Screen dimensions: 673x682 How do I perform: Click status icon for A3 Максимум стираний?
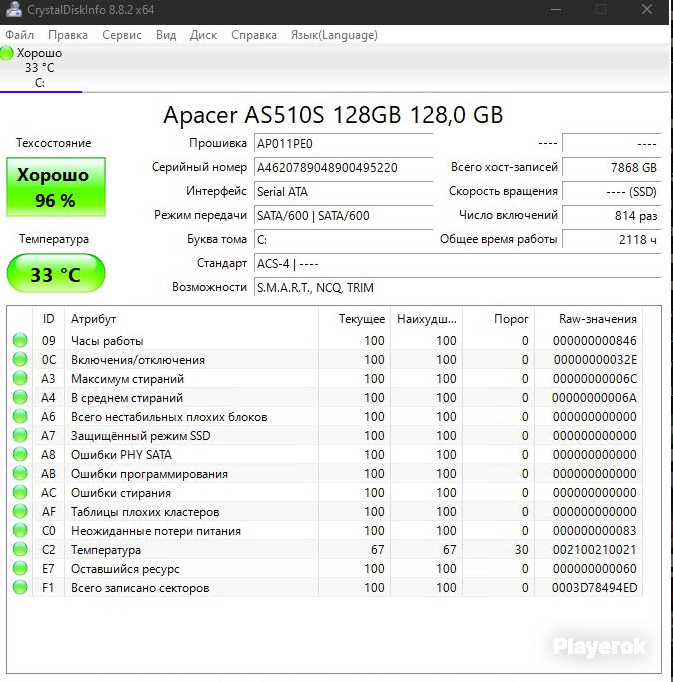click(x=20, y=378)
